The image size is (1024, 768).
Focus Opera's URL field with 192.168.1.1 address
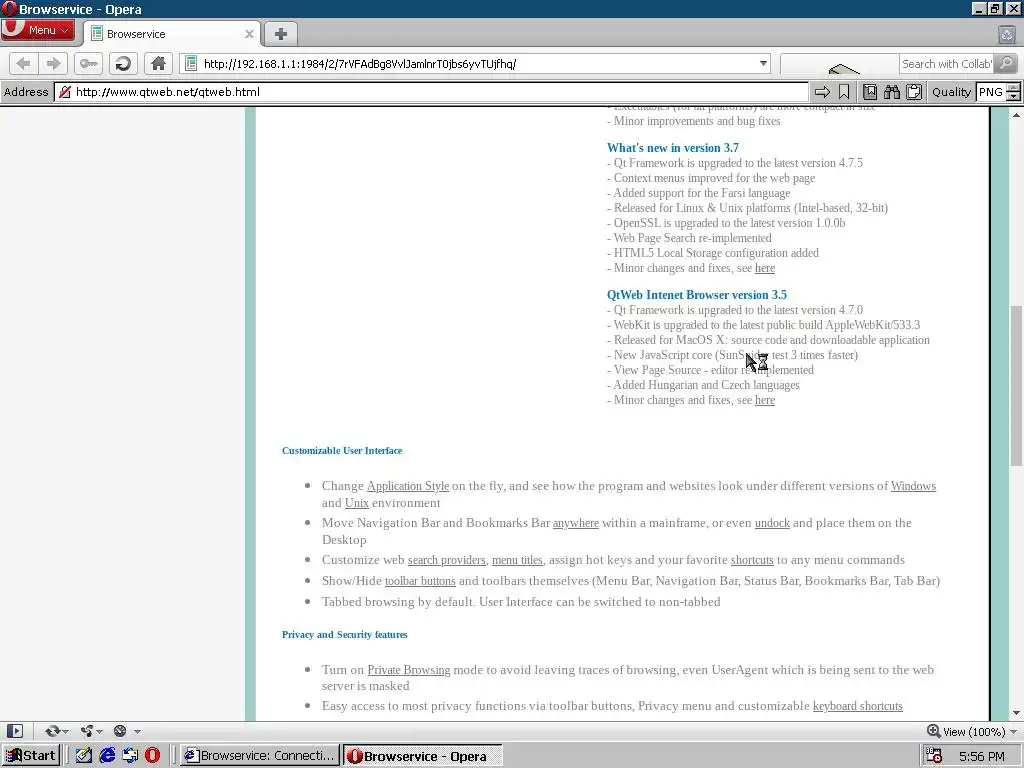477,63
